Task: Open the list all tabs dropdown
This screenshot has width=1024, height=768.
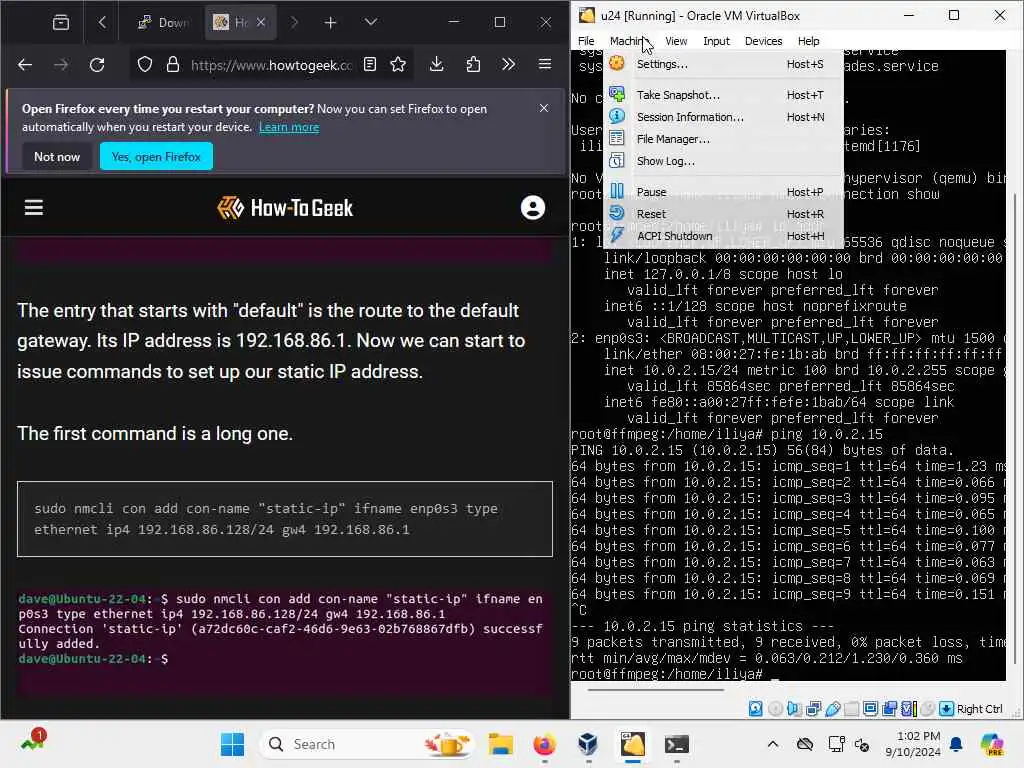Action: tap(370, 22)
